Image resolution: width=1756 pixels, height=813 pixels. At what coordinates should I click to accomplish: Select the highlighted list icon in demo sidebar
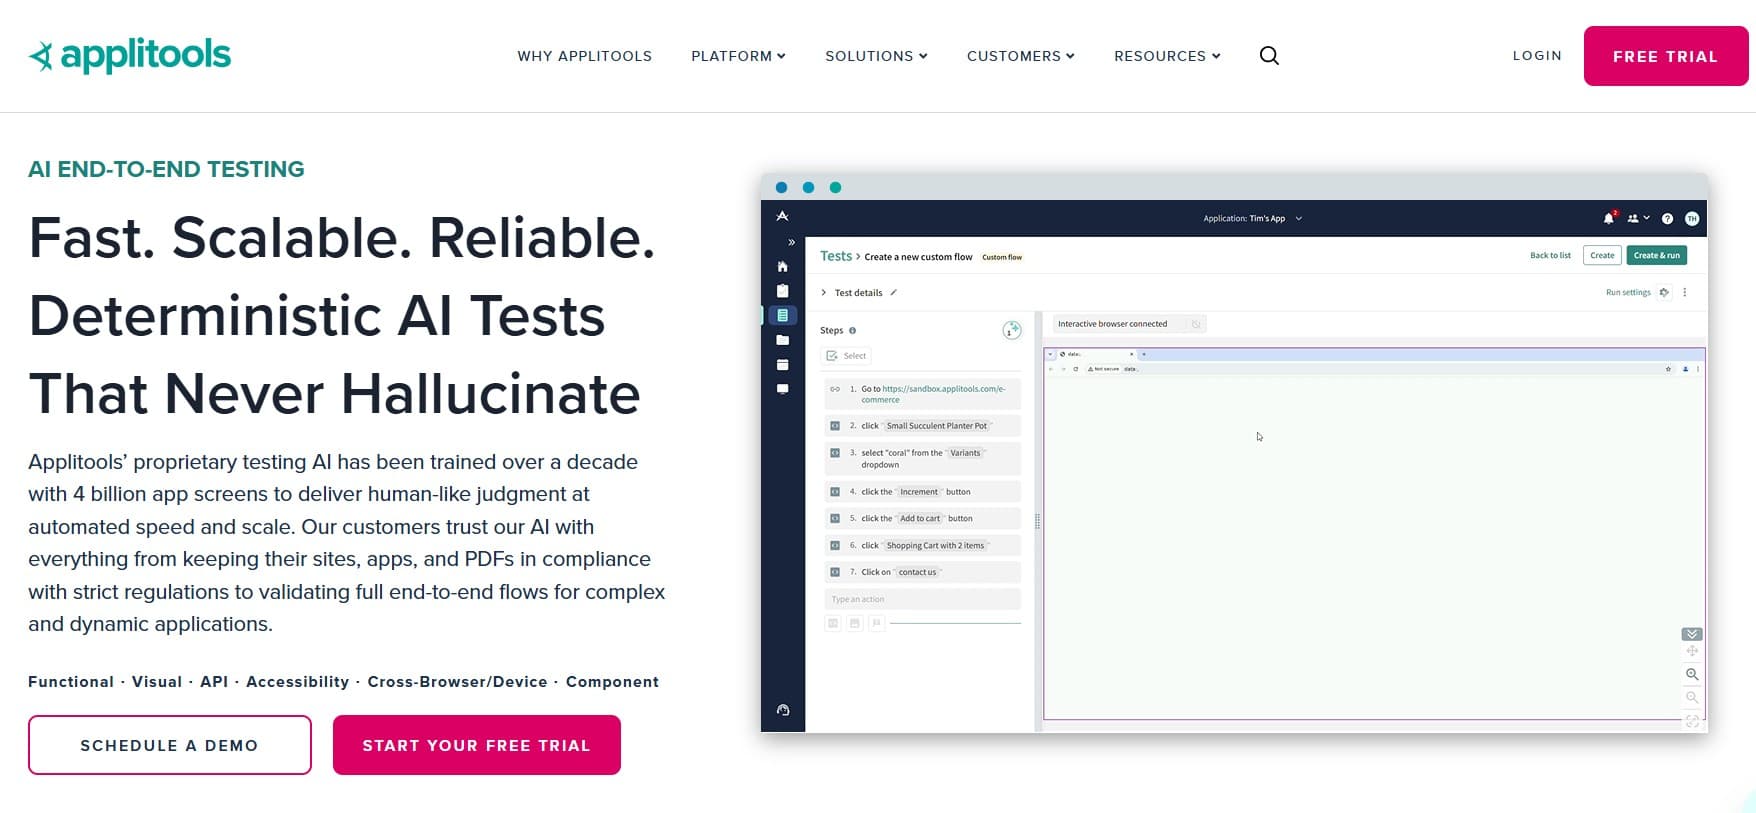tap(782, 315)
